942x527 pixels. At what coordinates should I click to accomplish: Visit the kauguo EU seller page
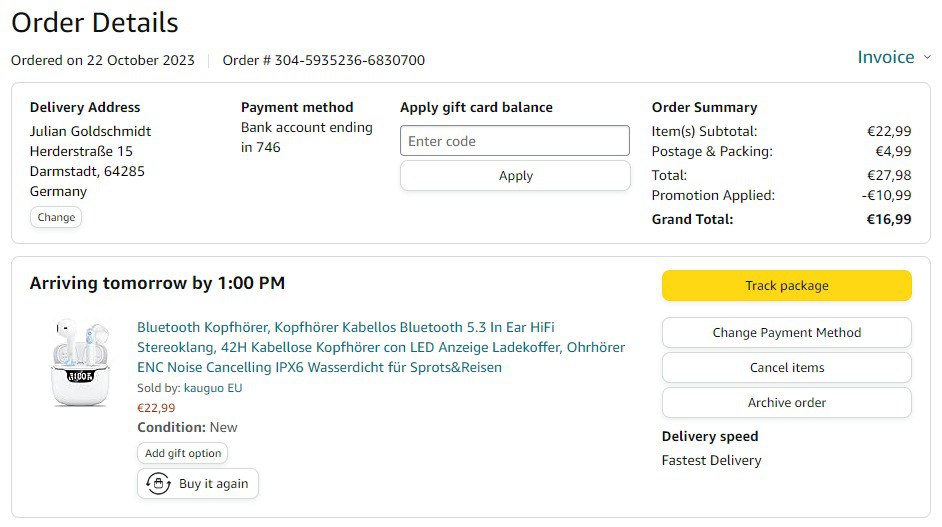tap(213, 388)
